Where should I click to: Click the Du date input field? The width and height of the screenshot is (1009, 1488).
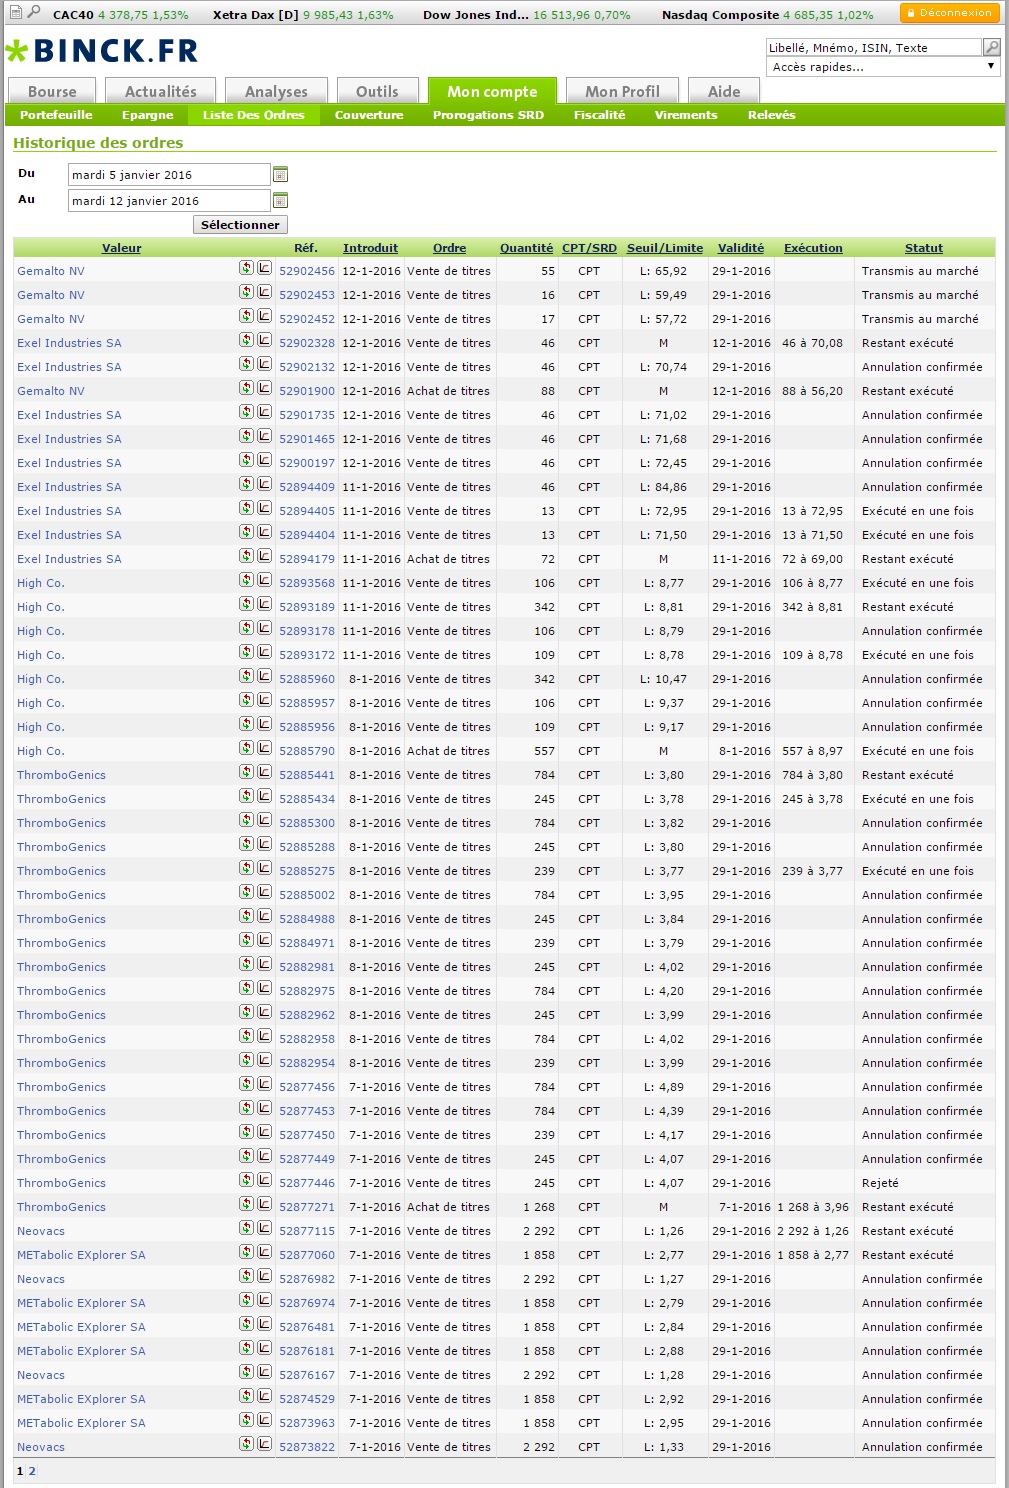point(168,174)
